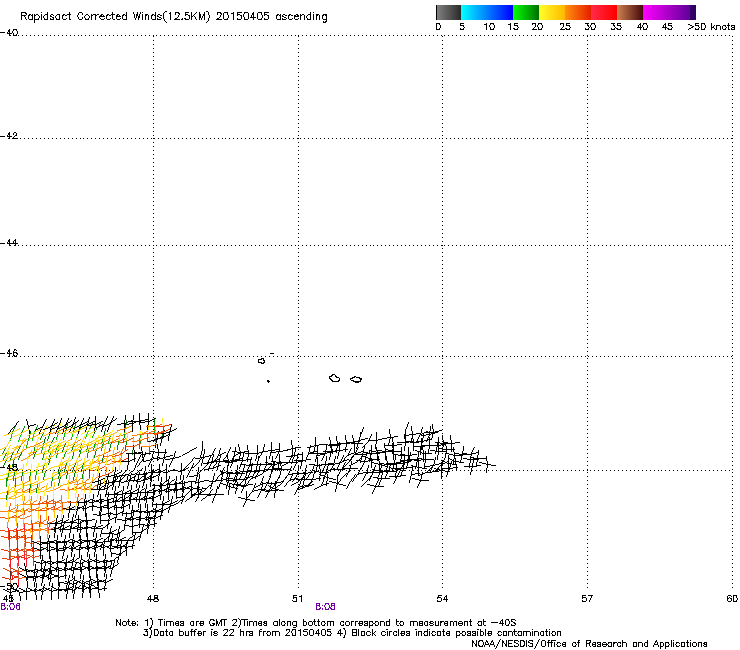
Task: Click the 51 longitude axis label
Action: (x=297, y=599)
